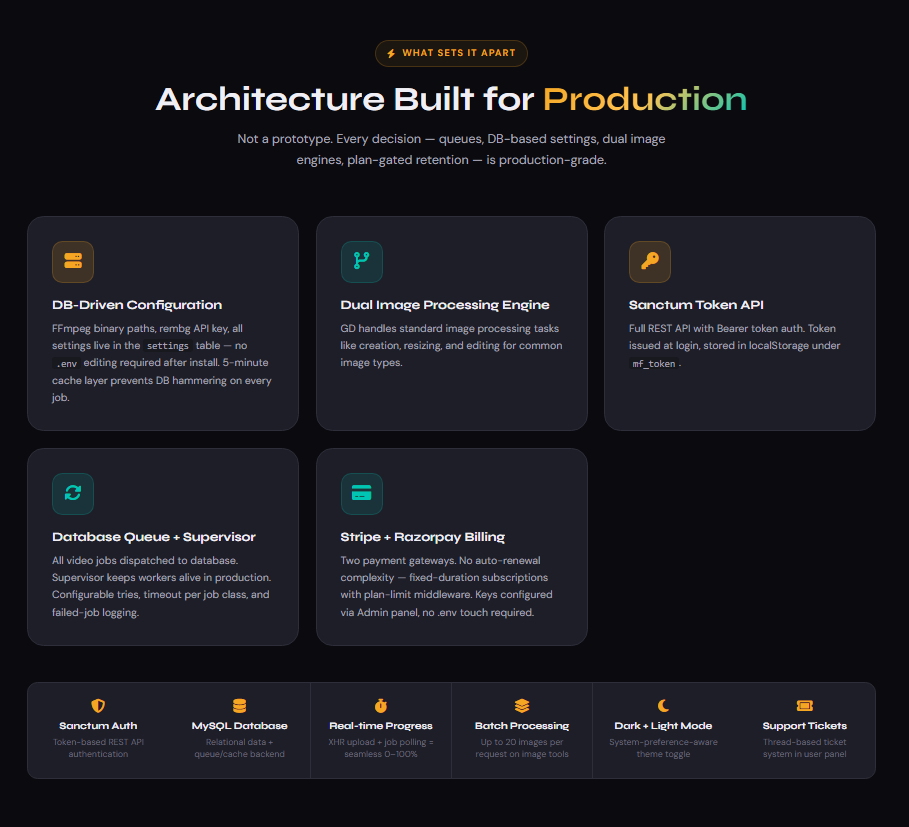The height and width of the screenshot is (827, 909).
Task: Click the refresh icon for Database Queue
Action: [73, 494]
